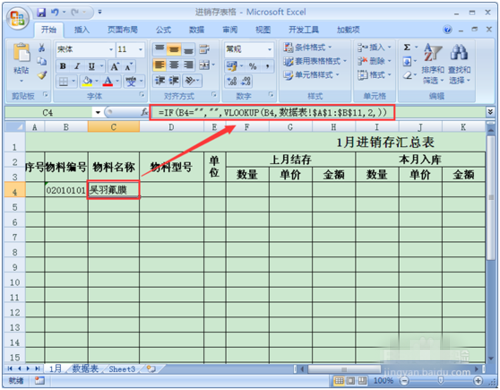Toggle underline formatting
The height and width of the screenshot is (390, 500).
(92, 66)
